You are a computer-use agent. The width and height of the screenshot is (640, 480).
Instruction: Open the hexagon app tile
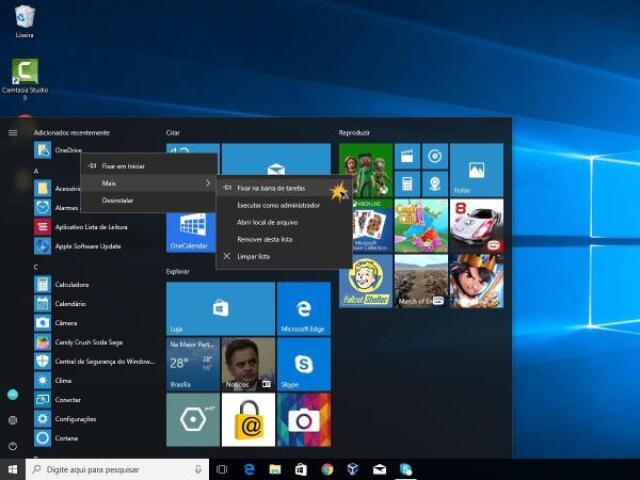pos(193,420)
